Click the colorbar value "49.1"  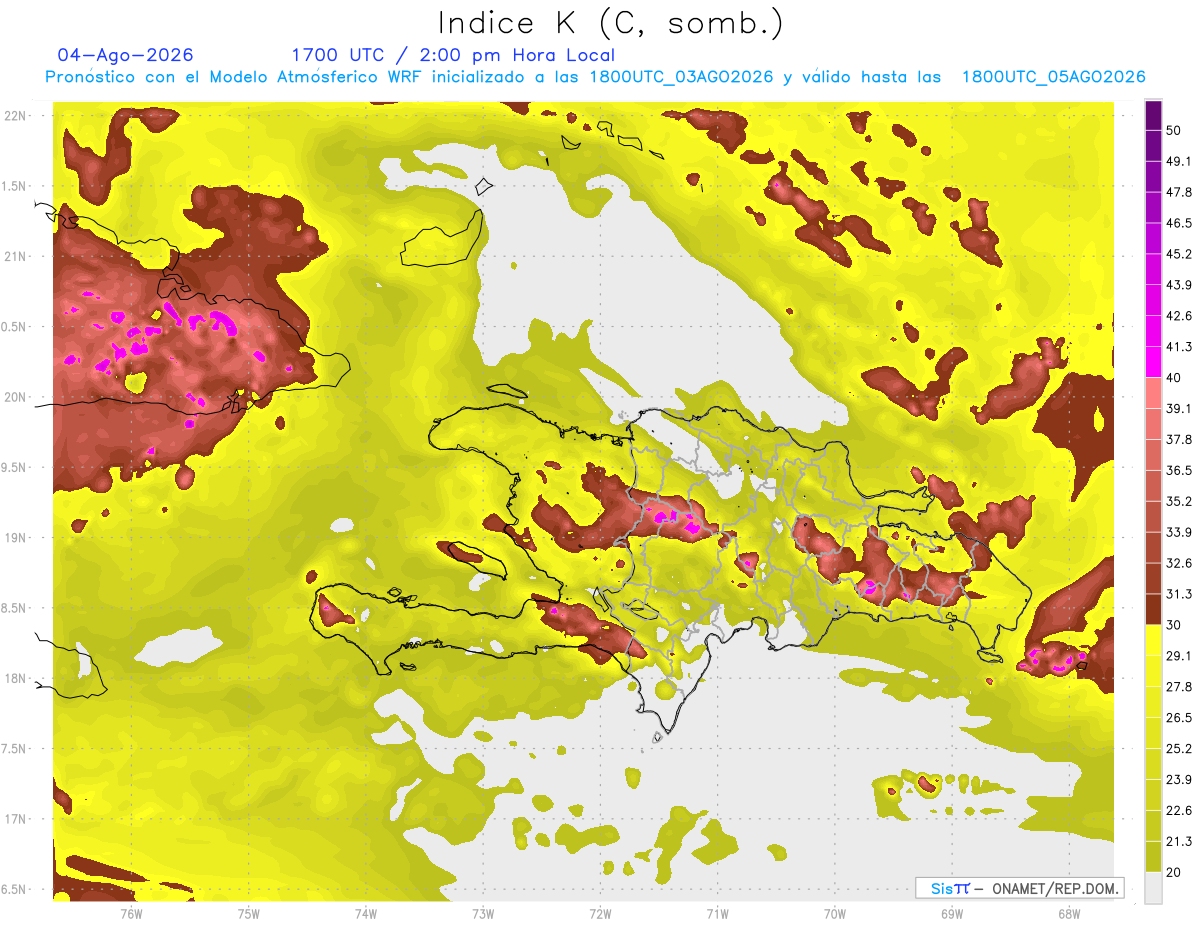click(x=1179, y=161)
